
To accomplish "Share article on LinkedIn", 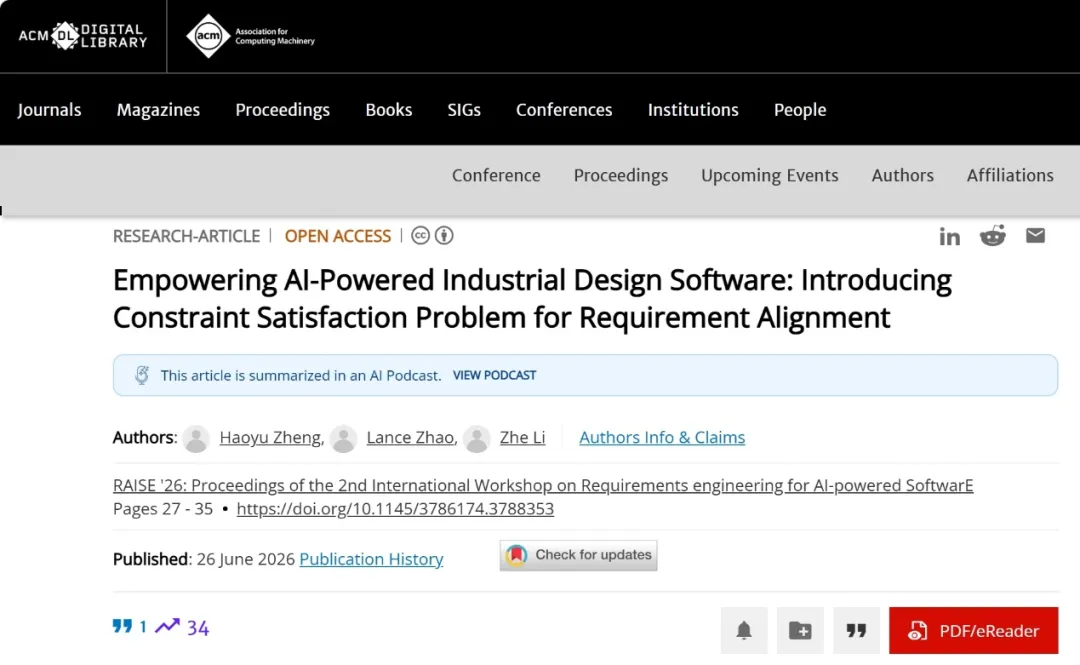I will (x=949, y=236).
